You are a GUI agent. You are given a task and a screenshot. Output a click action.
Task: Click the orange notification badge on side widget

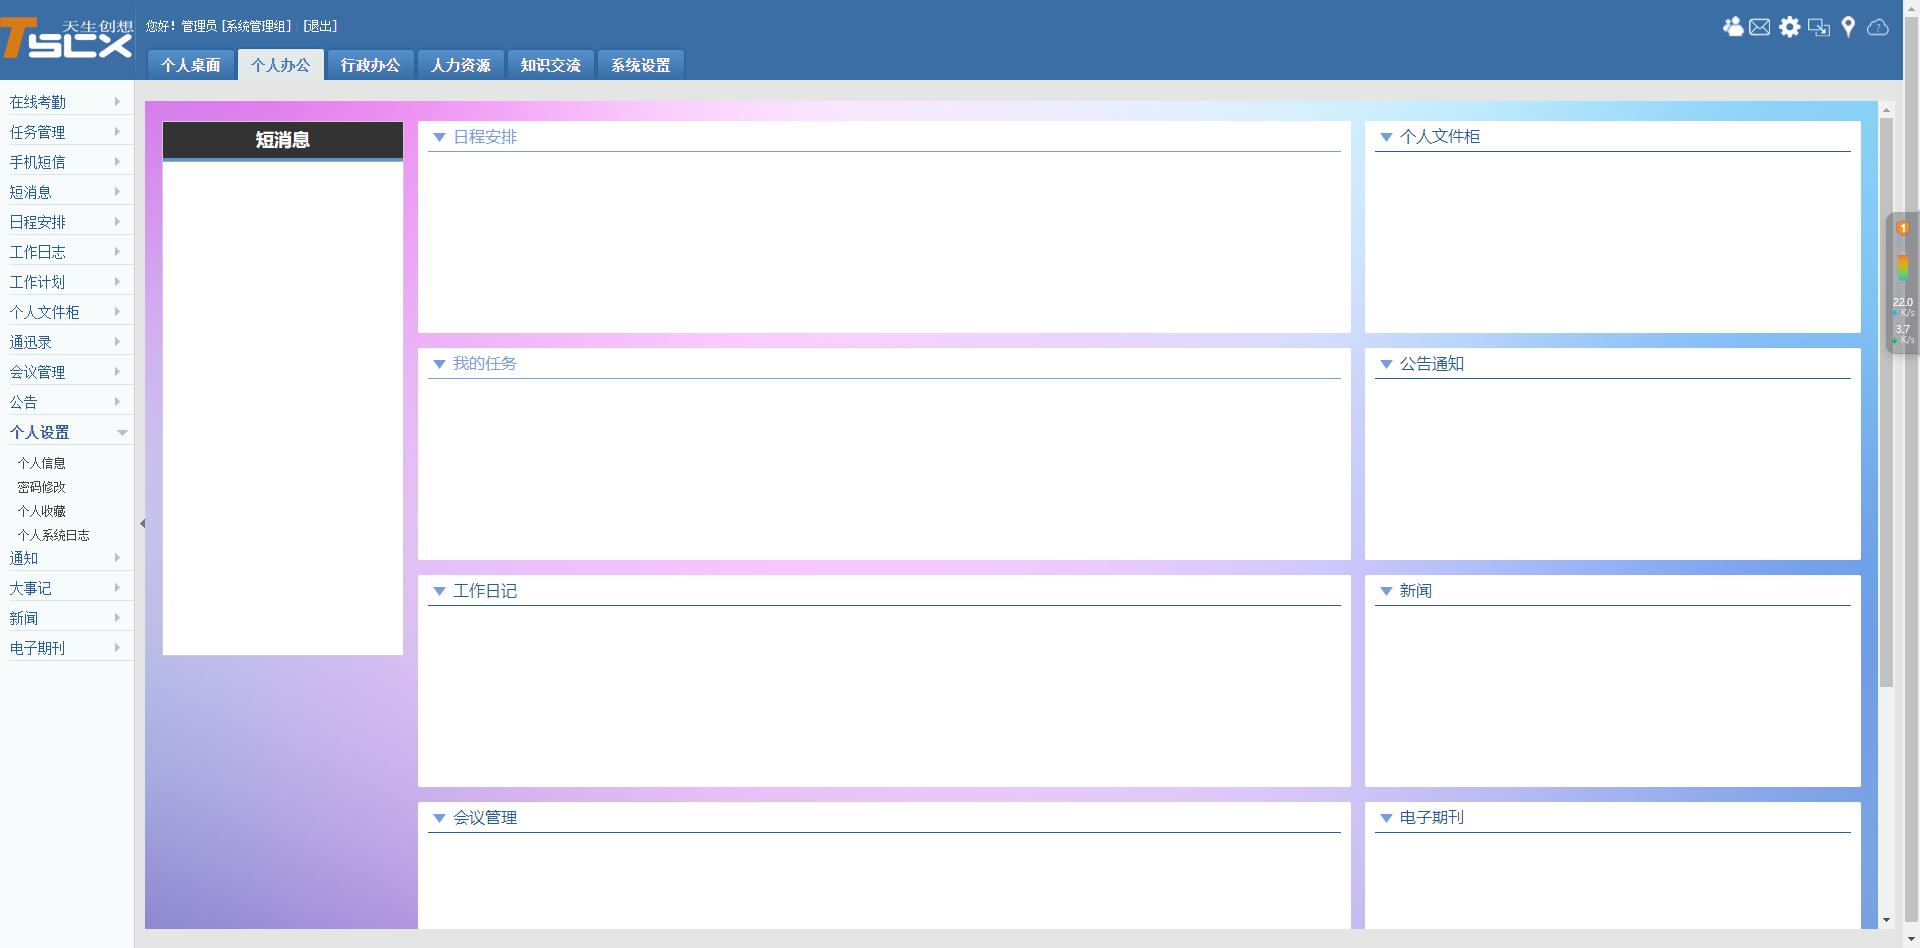pyautogui.click(x=1902, y=229)
